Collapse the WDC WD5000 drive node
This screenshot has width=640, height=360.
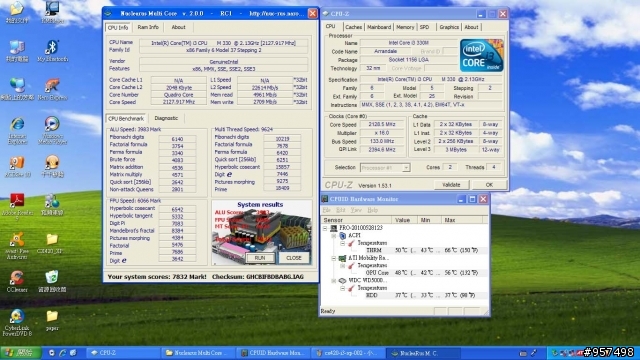[333, 281]
